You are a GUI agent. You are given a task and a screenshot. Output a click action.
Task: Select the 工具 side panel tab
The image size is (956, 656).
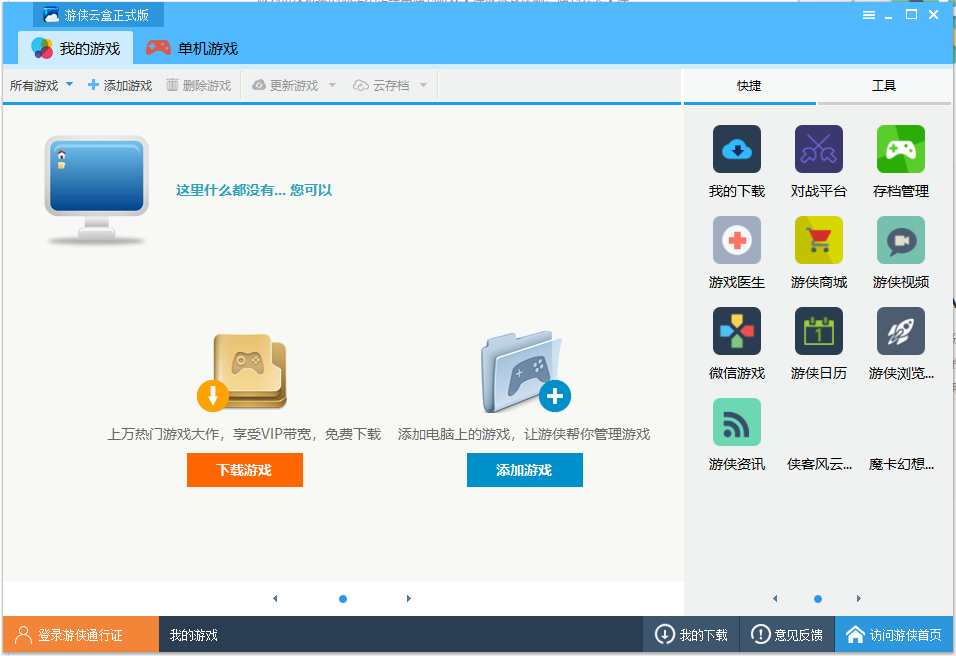[883, 86]
